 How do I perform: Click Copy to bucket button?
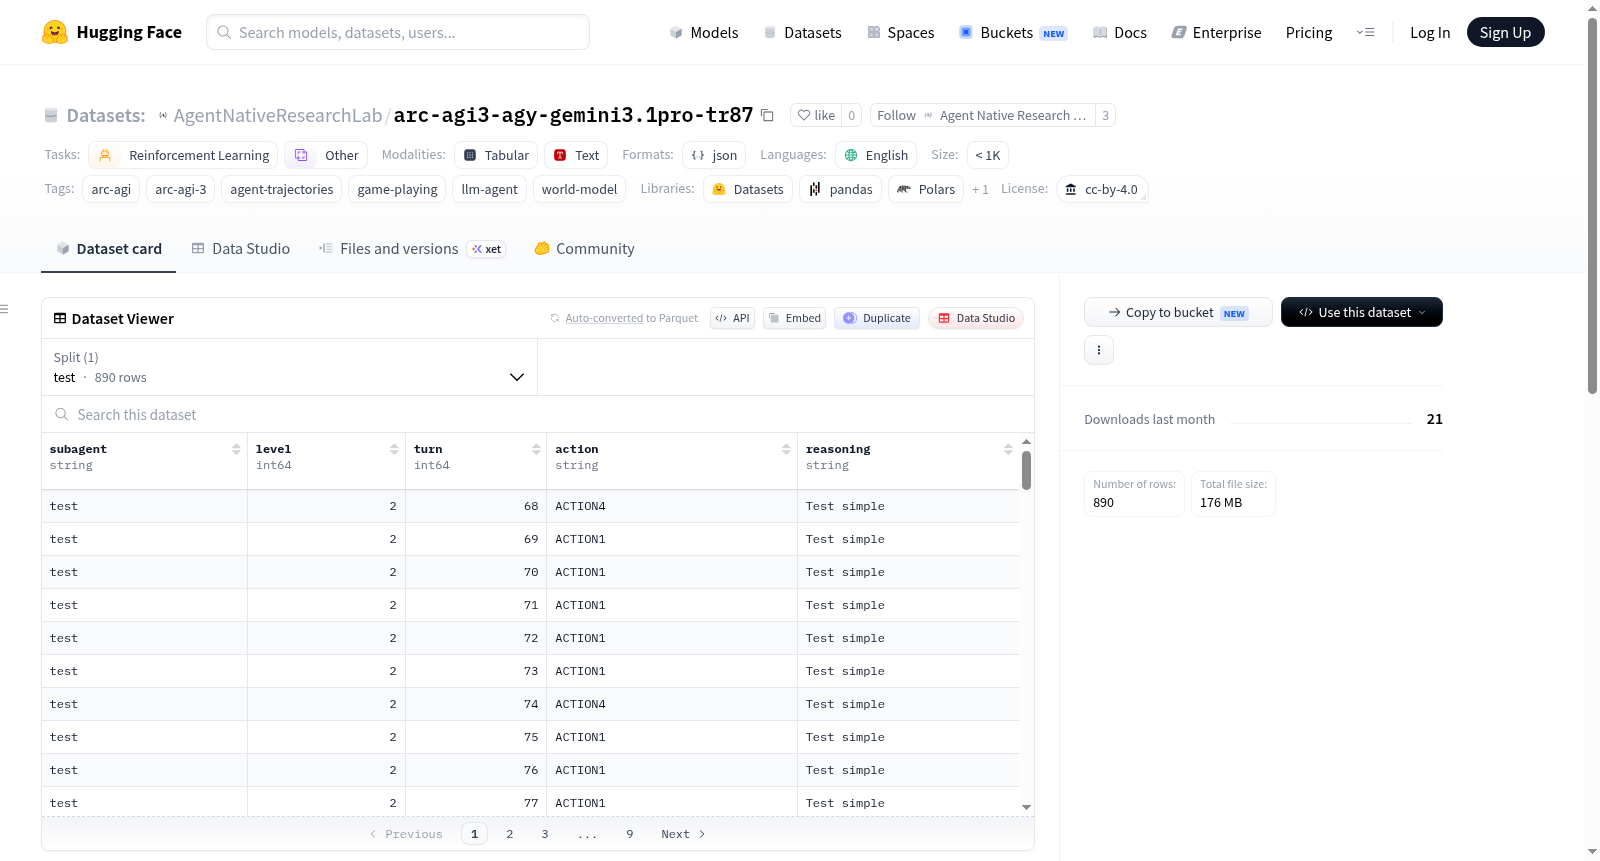click(x=1178, y=312)
